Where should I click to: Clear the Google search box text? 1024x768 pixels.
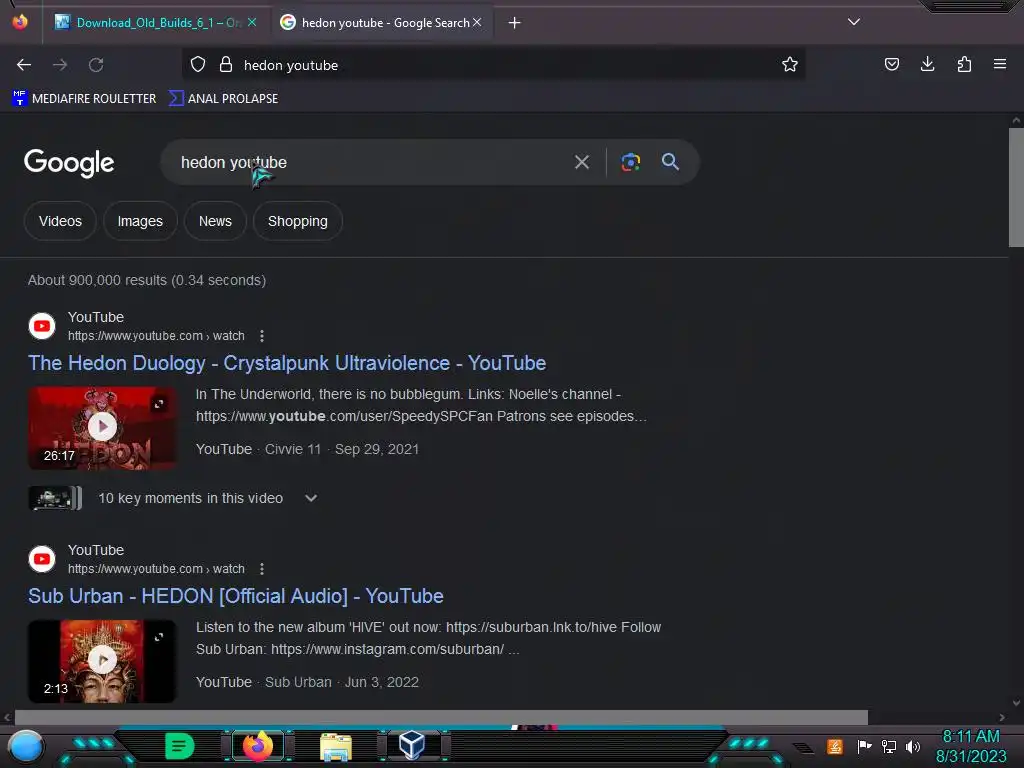point(582,162)
